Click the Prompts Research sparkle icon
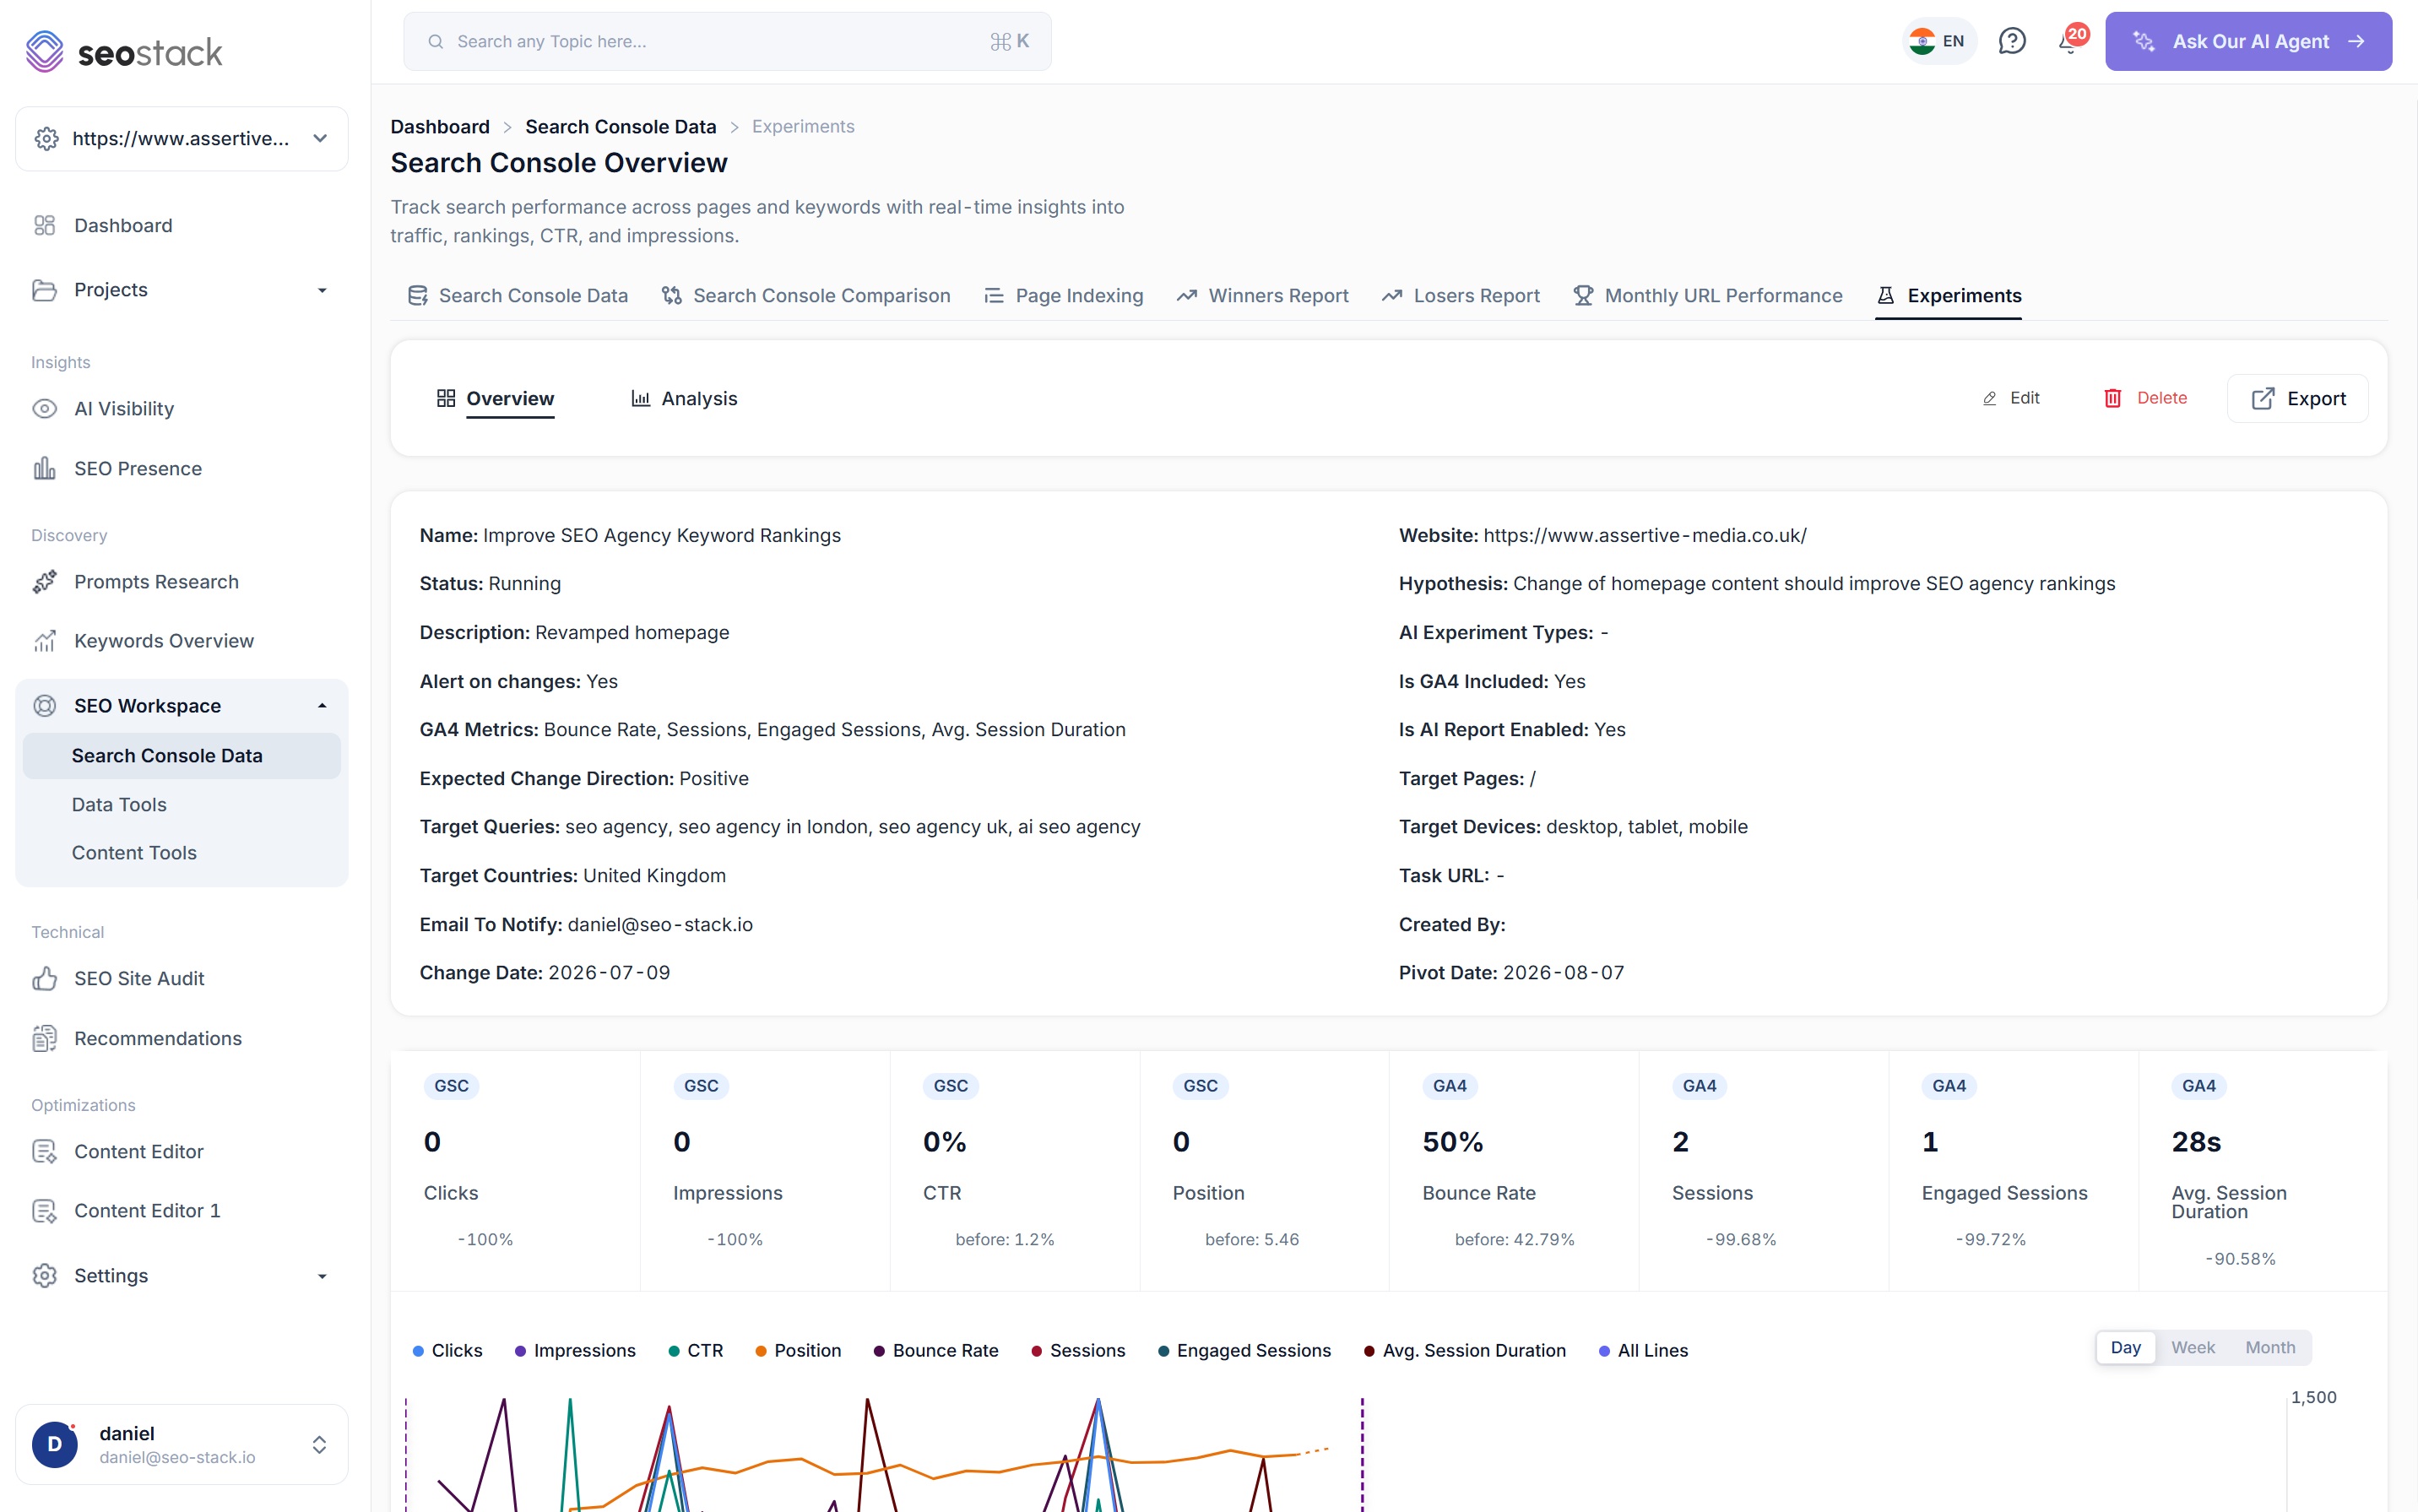 44,582
